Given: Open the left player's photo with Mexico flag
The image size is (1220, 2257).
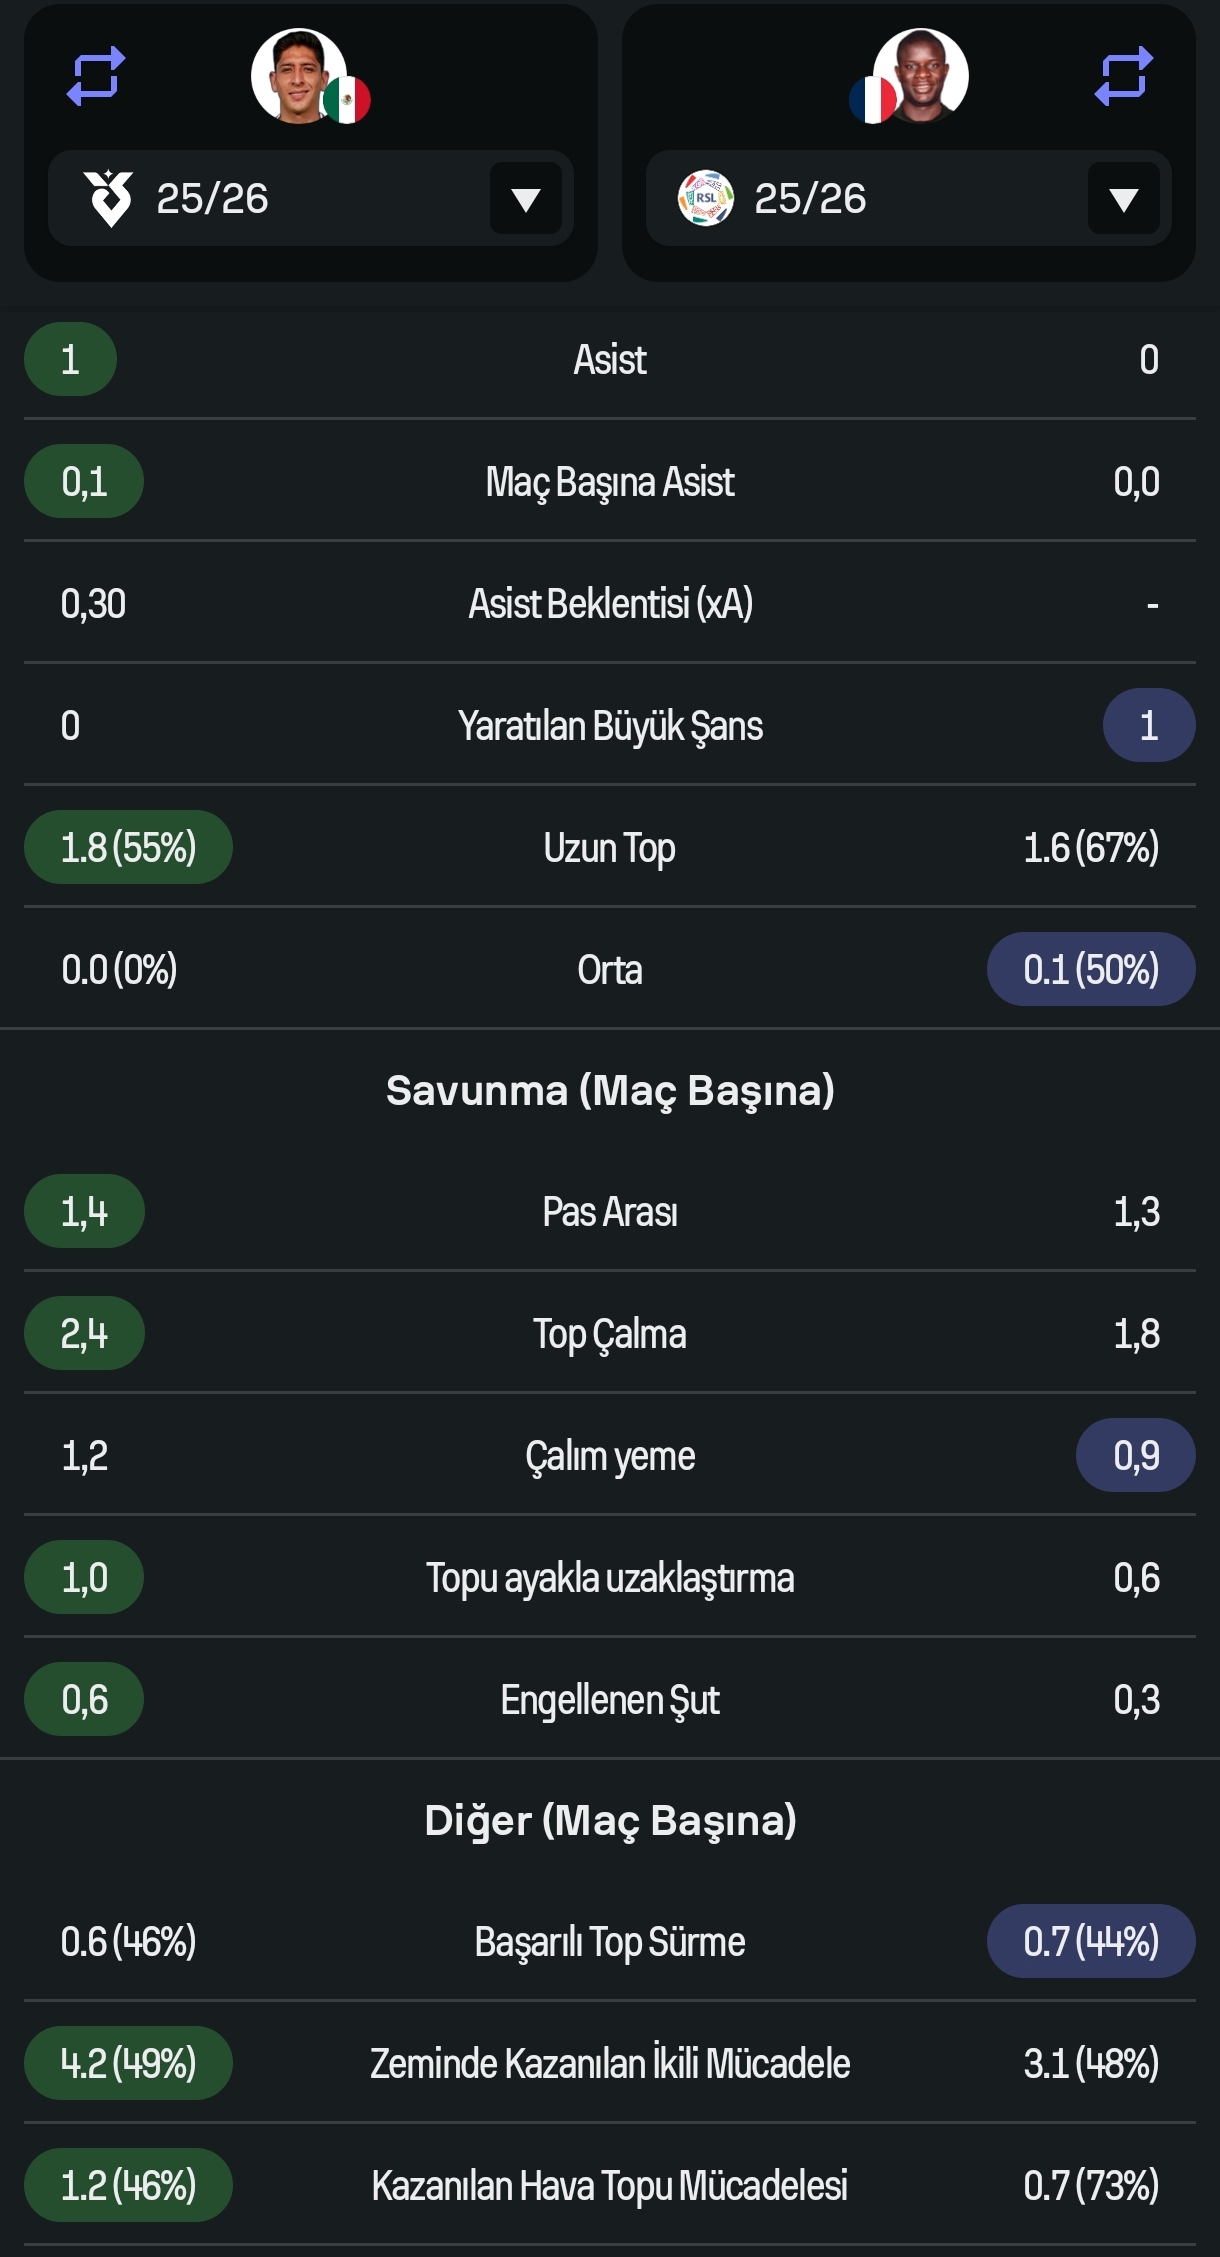Looking at the screenshot, I should [x=299, y=76].
